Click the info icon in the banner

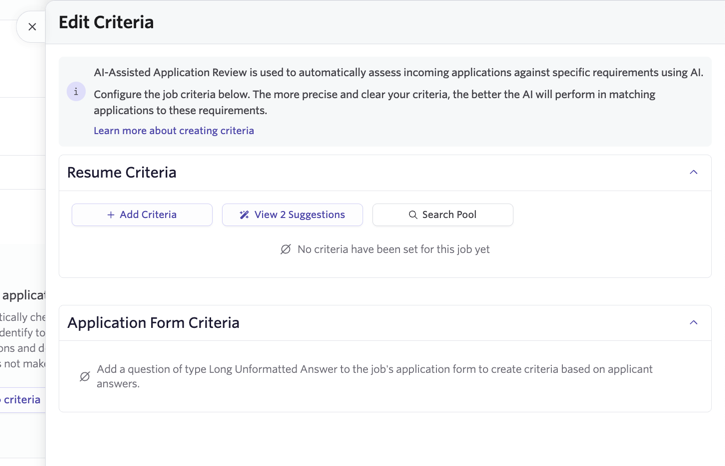[76, 92]
